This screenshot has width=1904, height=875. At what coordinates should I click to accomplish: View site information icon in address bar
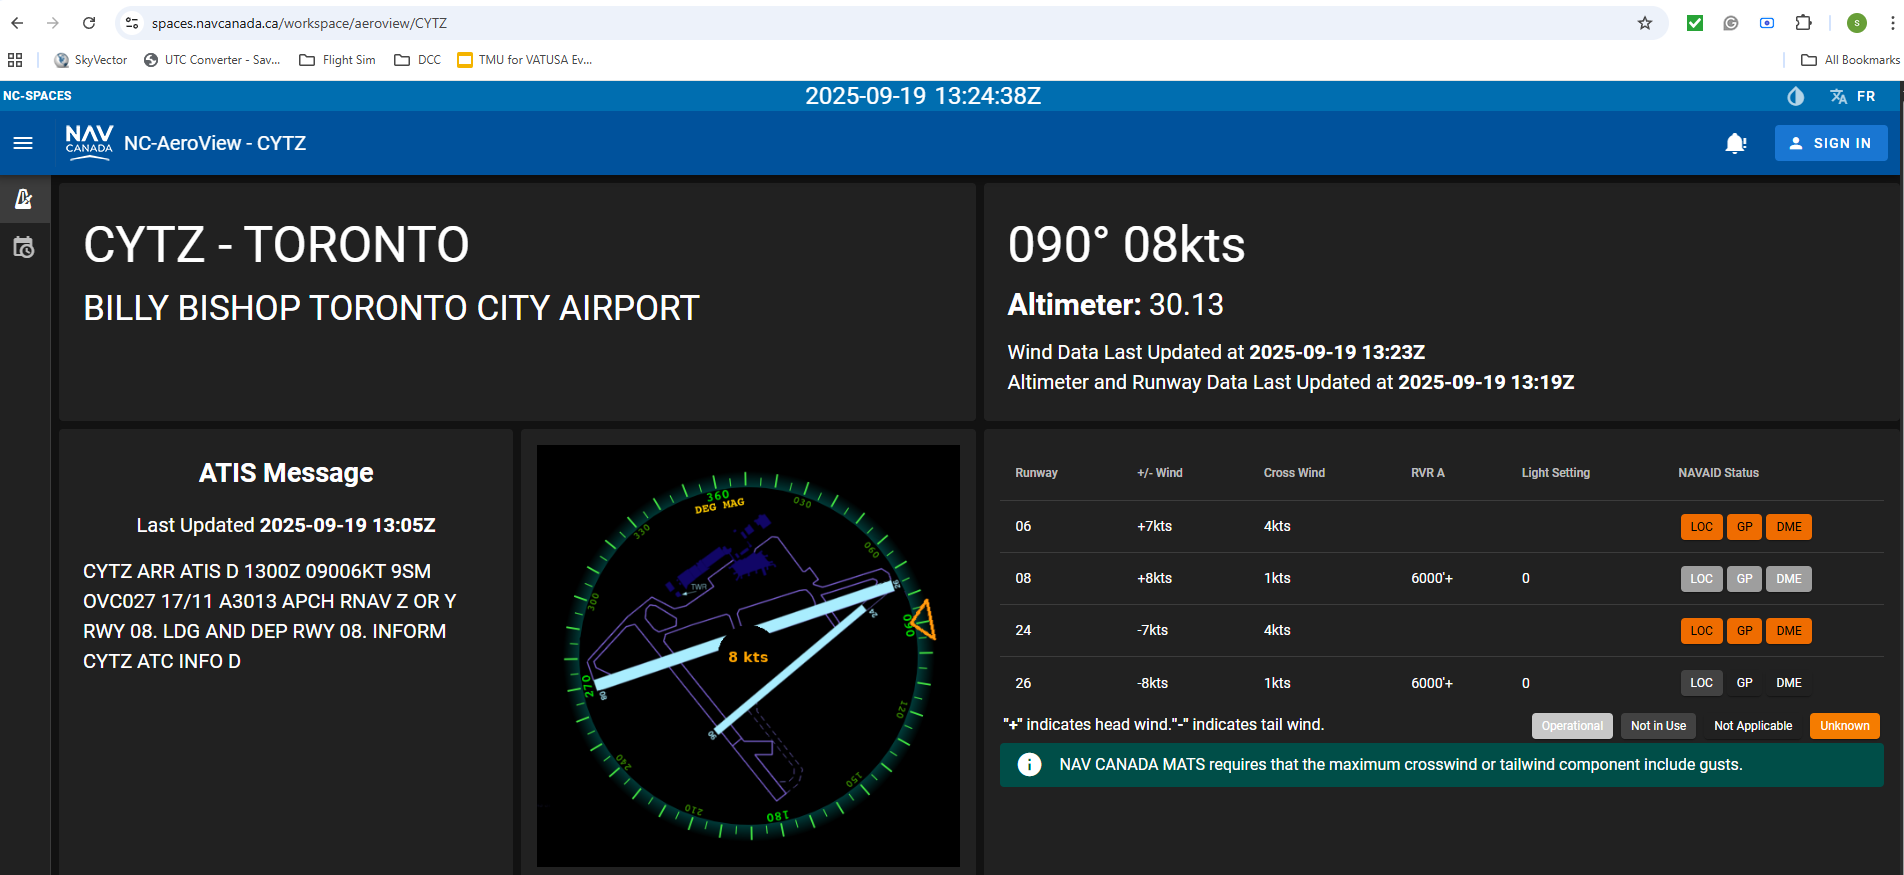pos(132,23)
